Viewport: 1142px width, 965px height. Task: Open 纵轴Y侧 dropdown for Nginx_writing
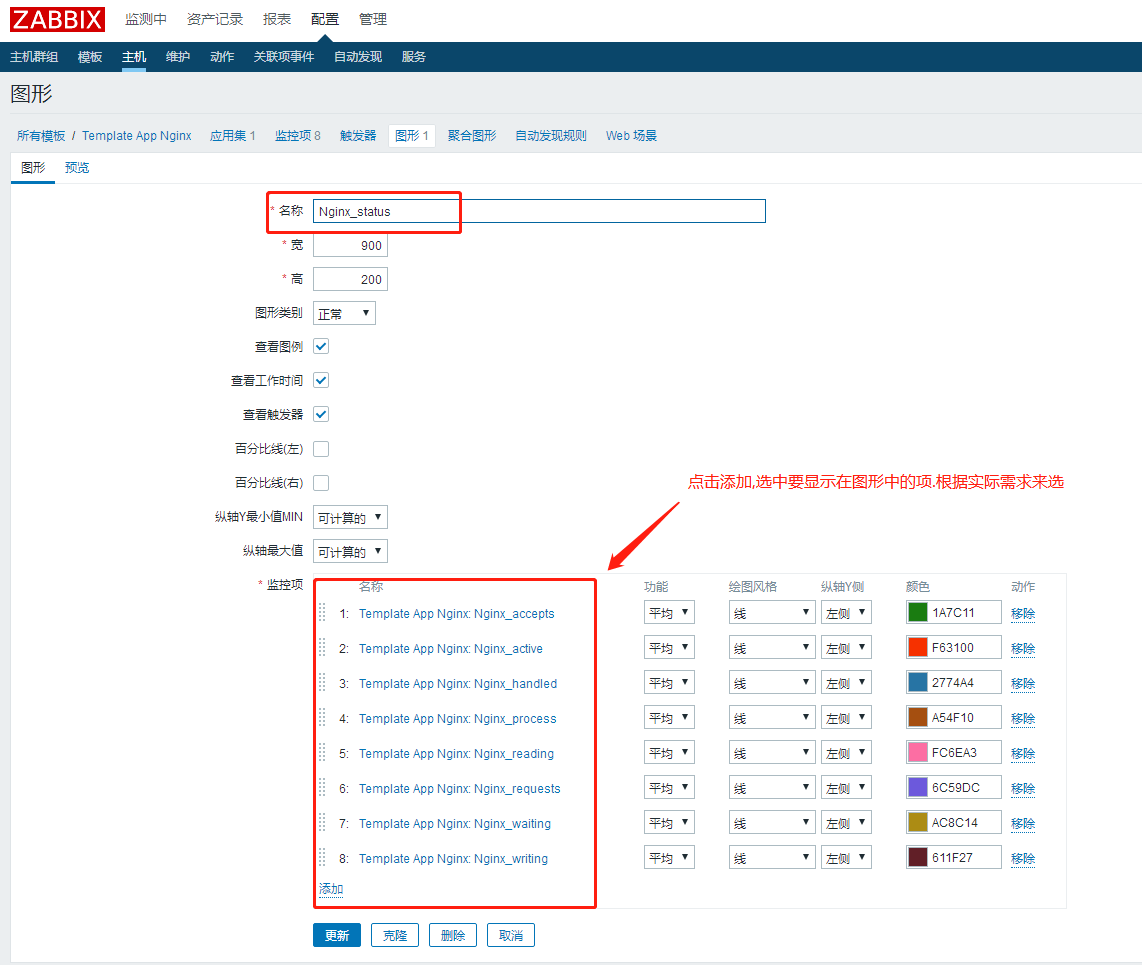tap(846, 857)
